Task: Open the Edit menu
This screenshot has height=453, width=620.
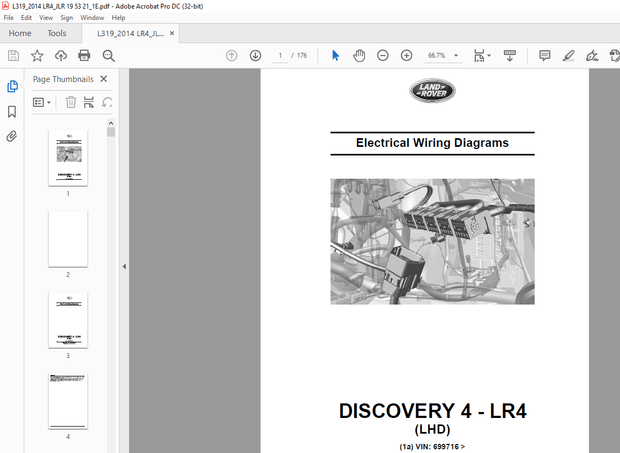Action: click(26, 18)
